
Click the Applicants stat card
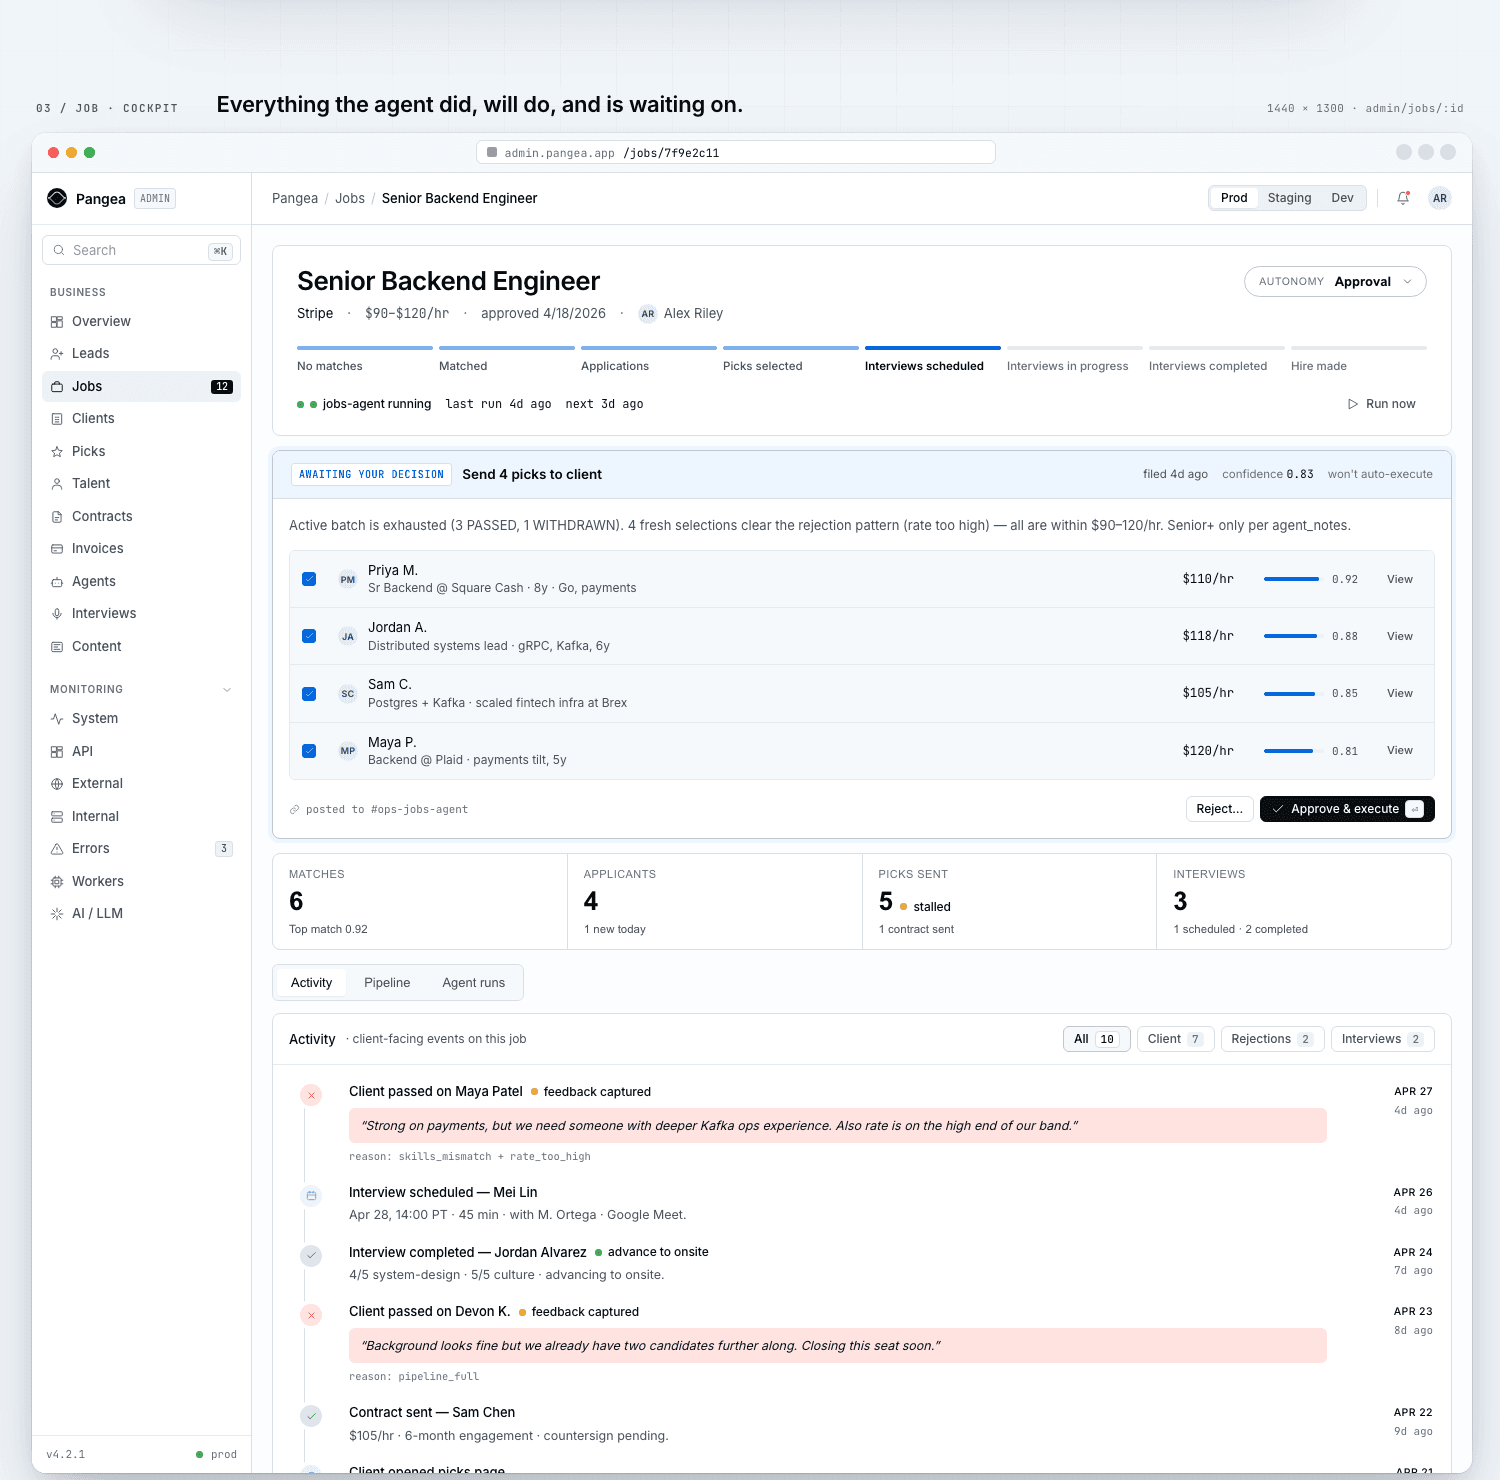(715, 901)
